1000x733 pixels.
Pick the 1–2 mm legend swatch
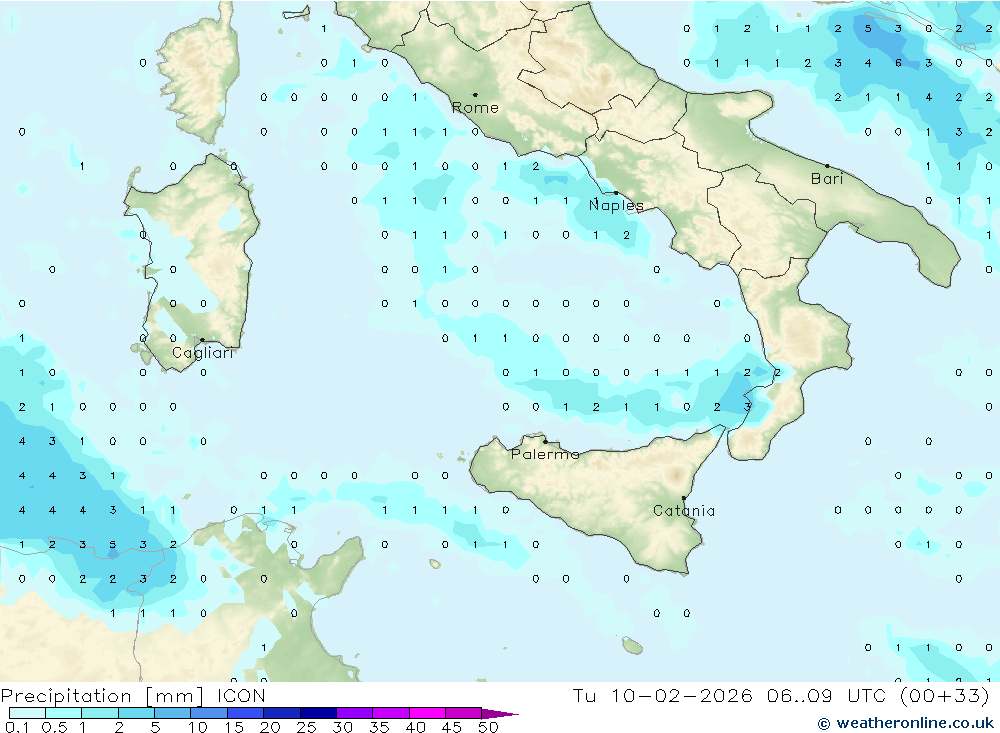tap(99, 713)
